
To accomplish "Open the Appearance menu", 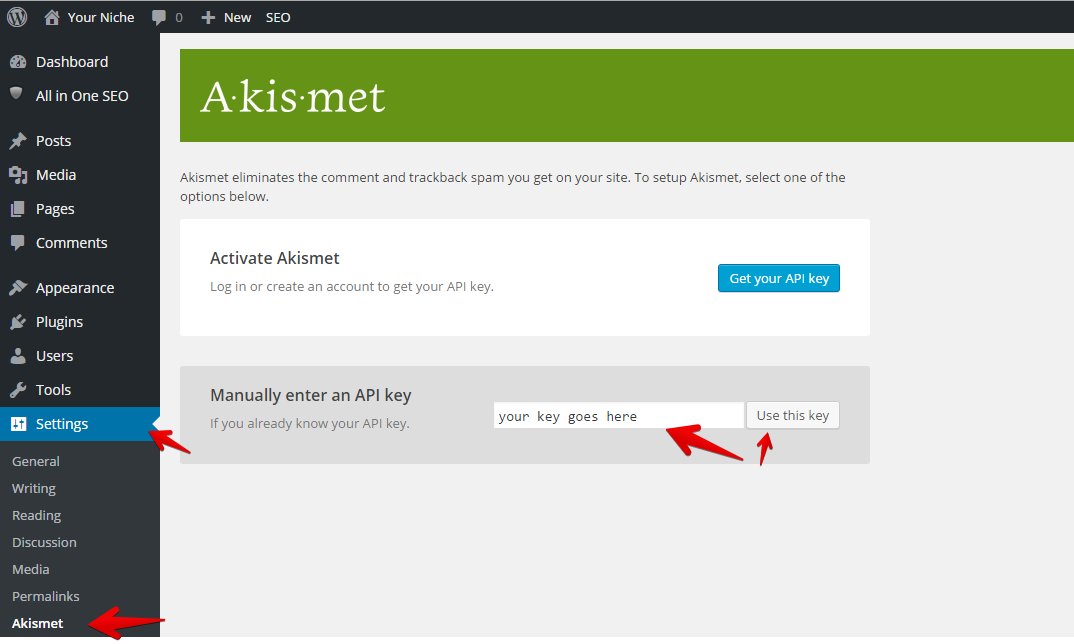I will [75, 288].
